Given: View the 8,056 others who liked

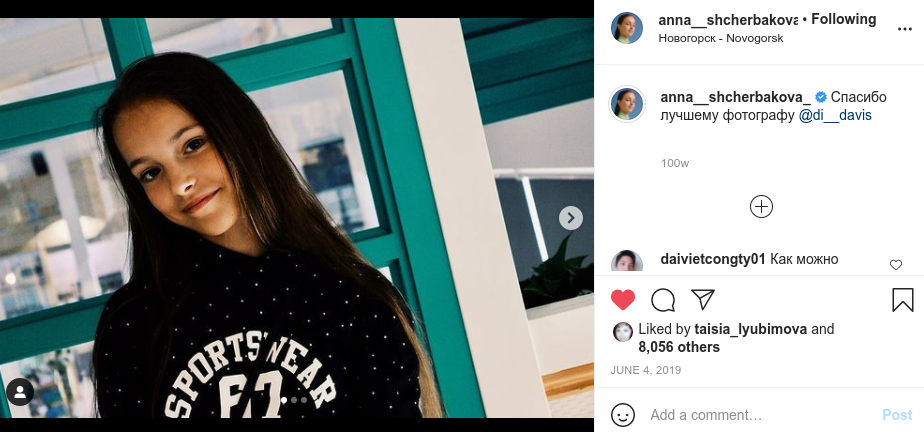Looking at the screenshot, I should 678,347.
